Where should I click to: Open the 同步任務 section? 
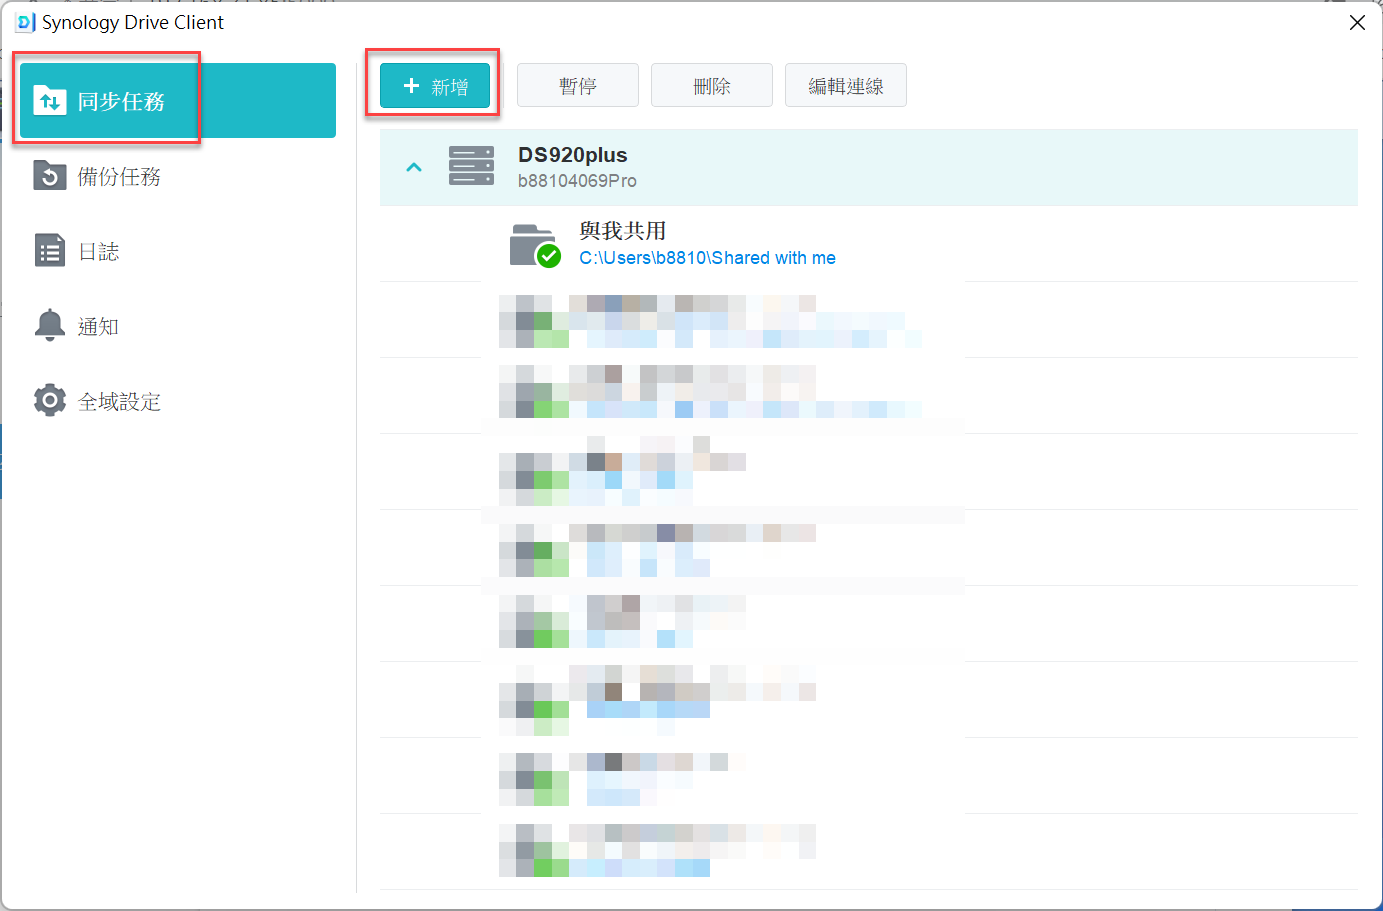178,101
